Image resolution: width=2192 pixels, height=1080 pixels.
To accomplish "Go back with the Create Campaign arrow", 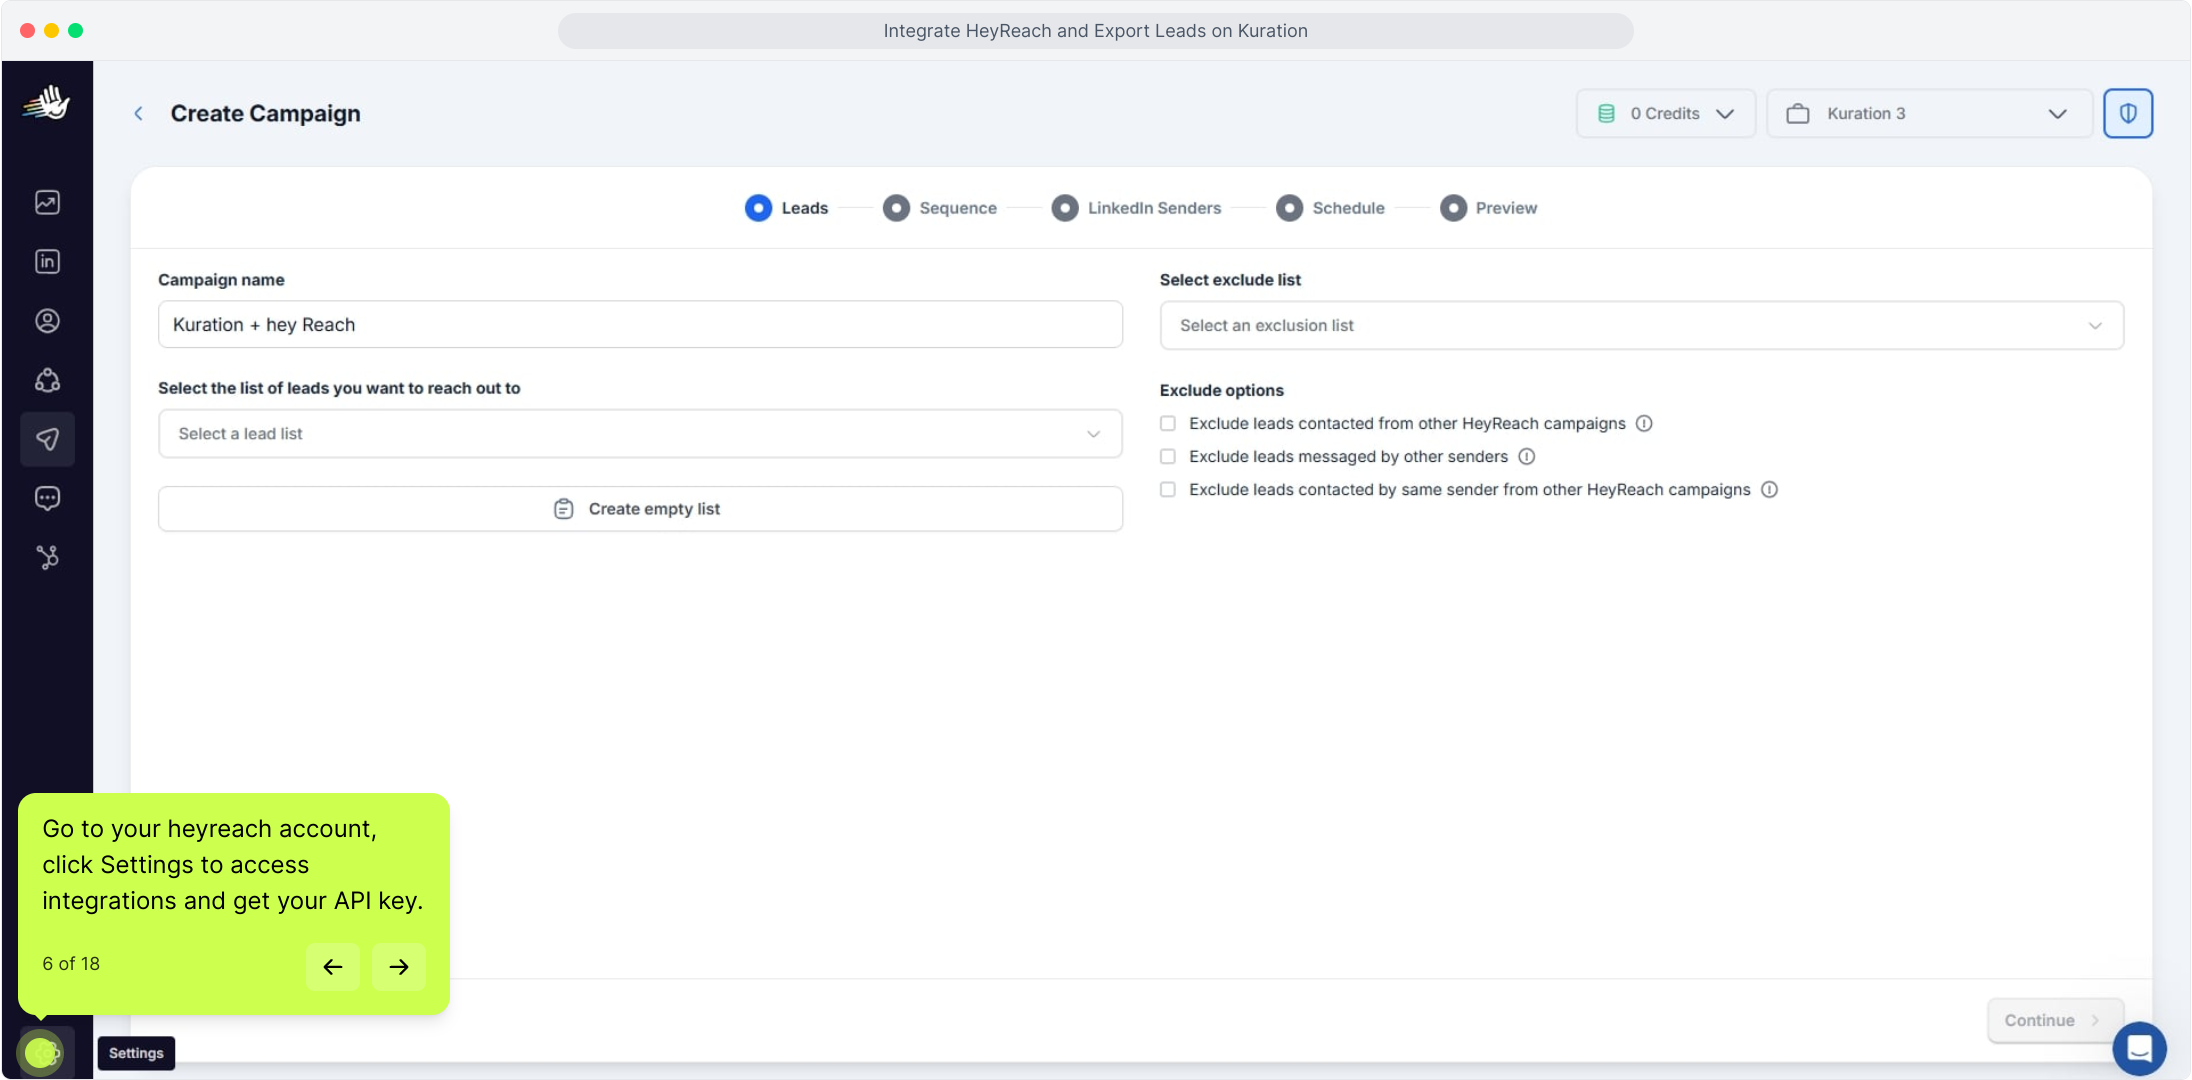I will 139,114.
